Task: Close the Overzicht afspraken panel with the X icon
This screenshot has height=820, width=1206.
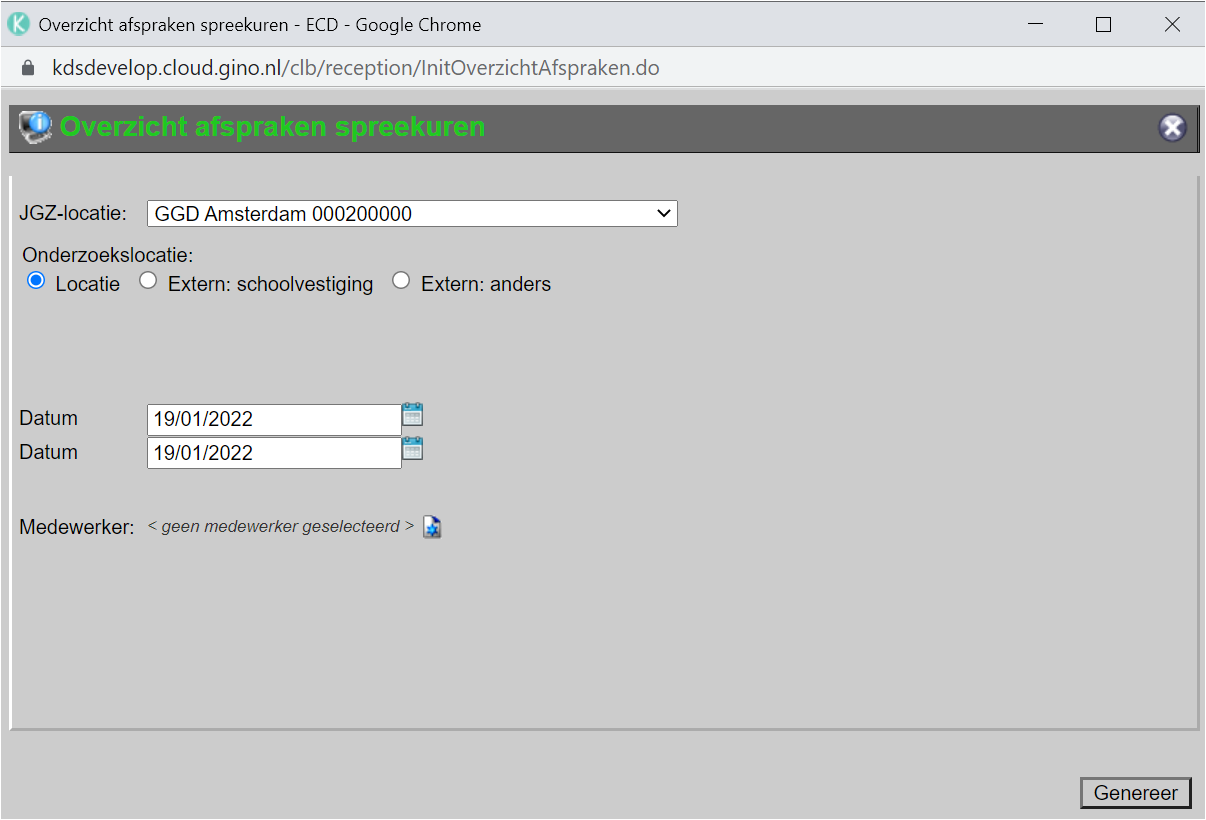Action: pos(1171,128)
